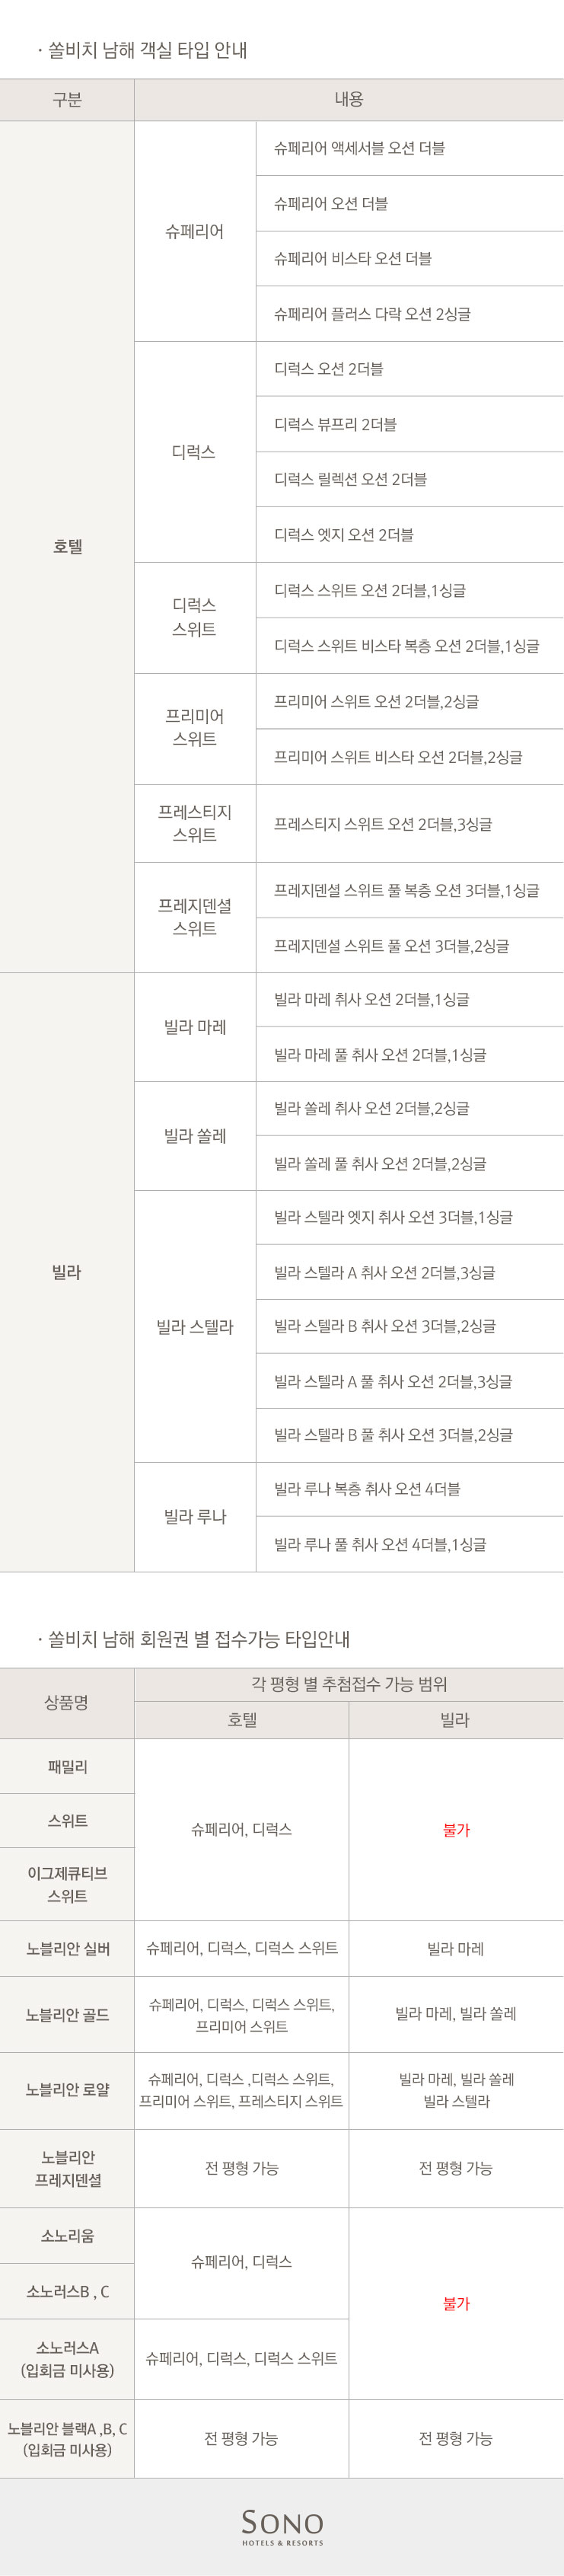The image size is (564, 2576).
Task: Select the 호텔 category cell
Action: [67, 546]
